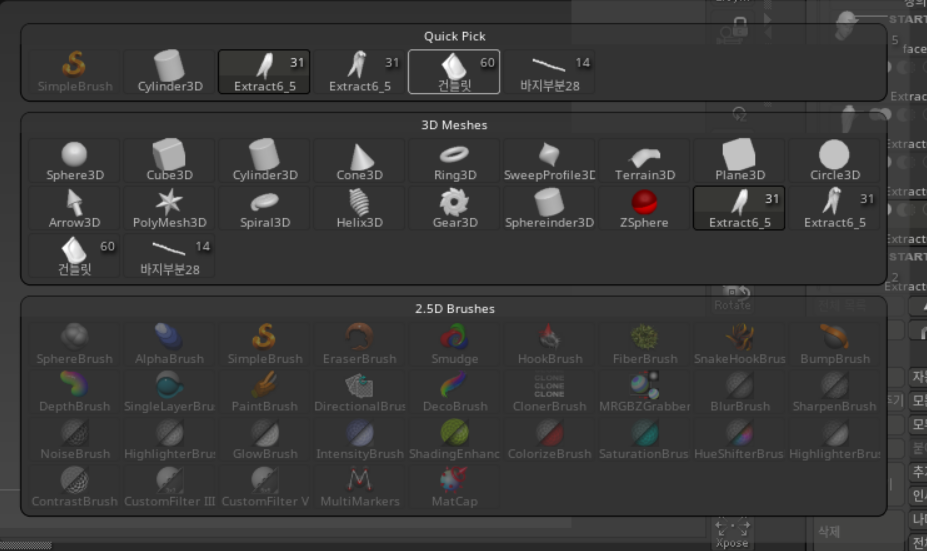Choose the BumpBrush
The image size is (927, 551).
pyautogui.click(x=834, y=345)
